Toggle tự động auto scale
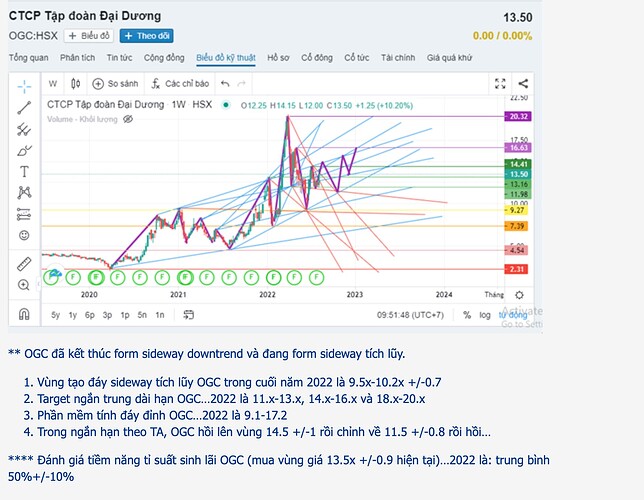 point(513,315)
